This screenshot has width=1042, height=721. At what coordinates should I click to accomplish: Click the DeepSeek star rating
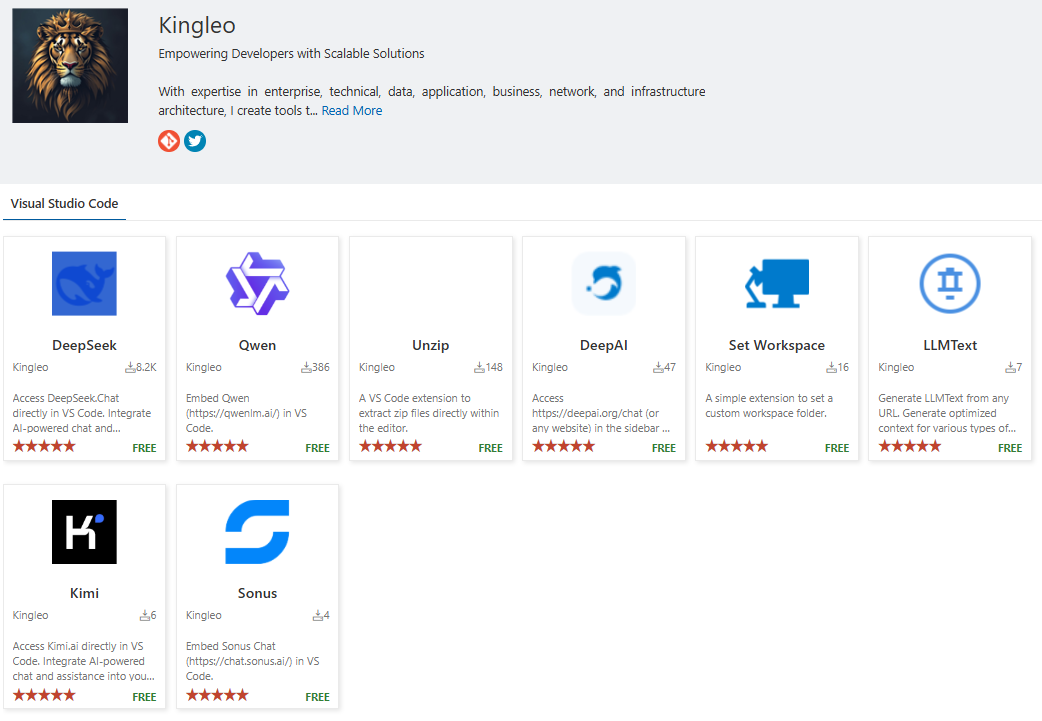(x=44, y=446)
